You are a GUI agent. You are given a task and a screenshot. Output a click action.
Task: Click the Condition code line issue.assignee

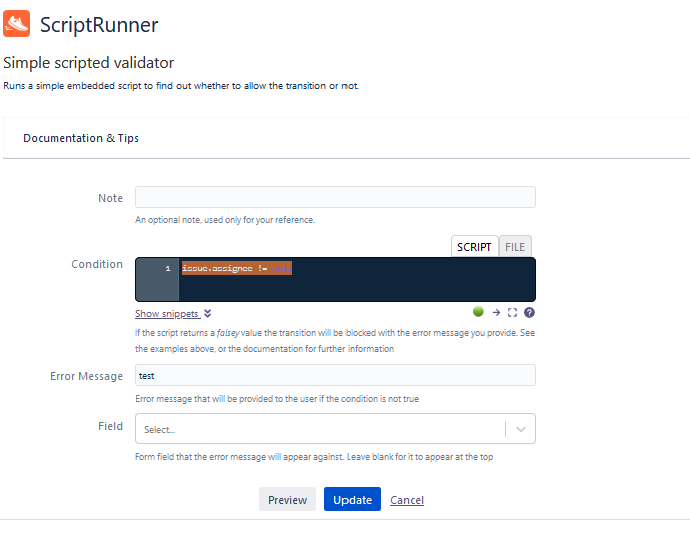[x=237, y=268]
